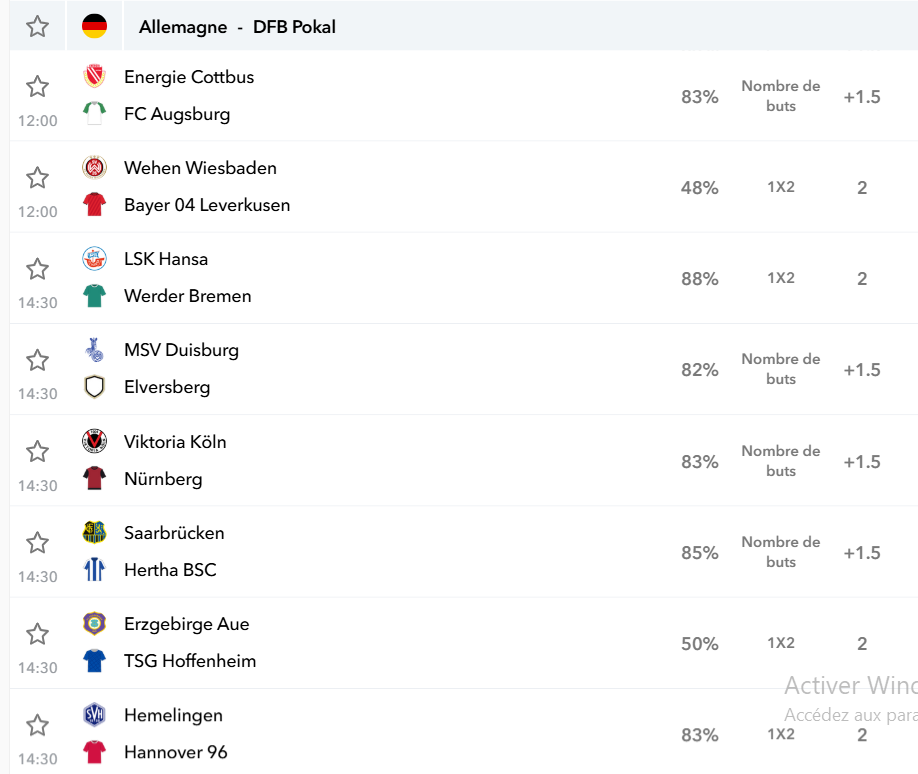
Task: Click the Bayer 04 Leverkusen red jersey icon
Action: coord(94,204)
